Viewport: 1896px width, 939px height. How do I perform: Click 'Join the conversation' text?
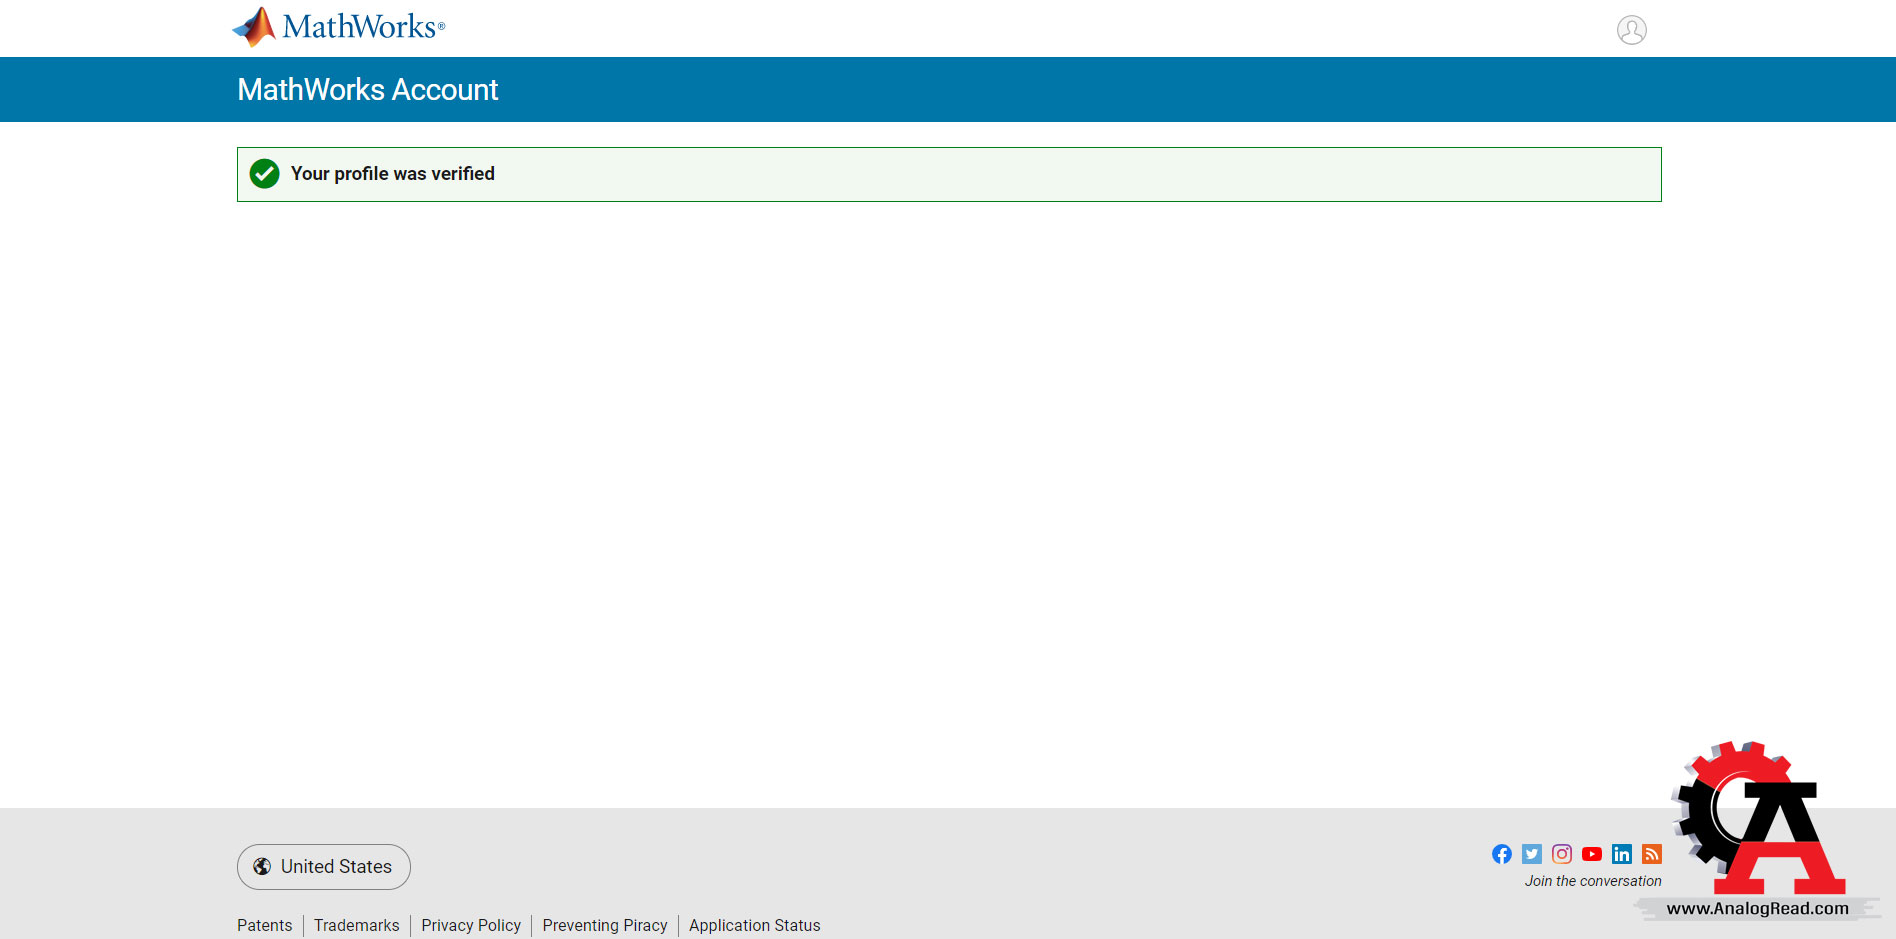[x=1593, y=881]
